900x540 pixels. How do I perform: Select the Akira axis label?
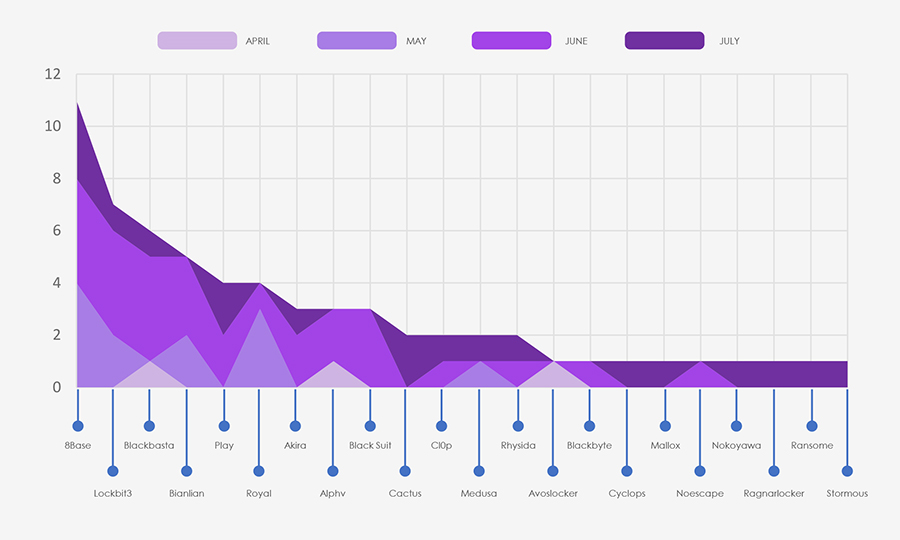(295, 445)
